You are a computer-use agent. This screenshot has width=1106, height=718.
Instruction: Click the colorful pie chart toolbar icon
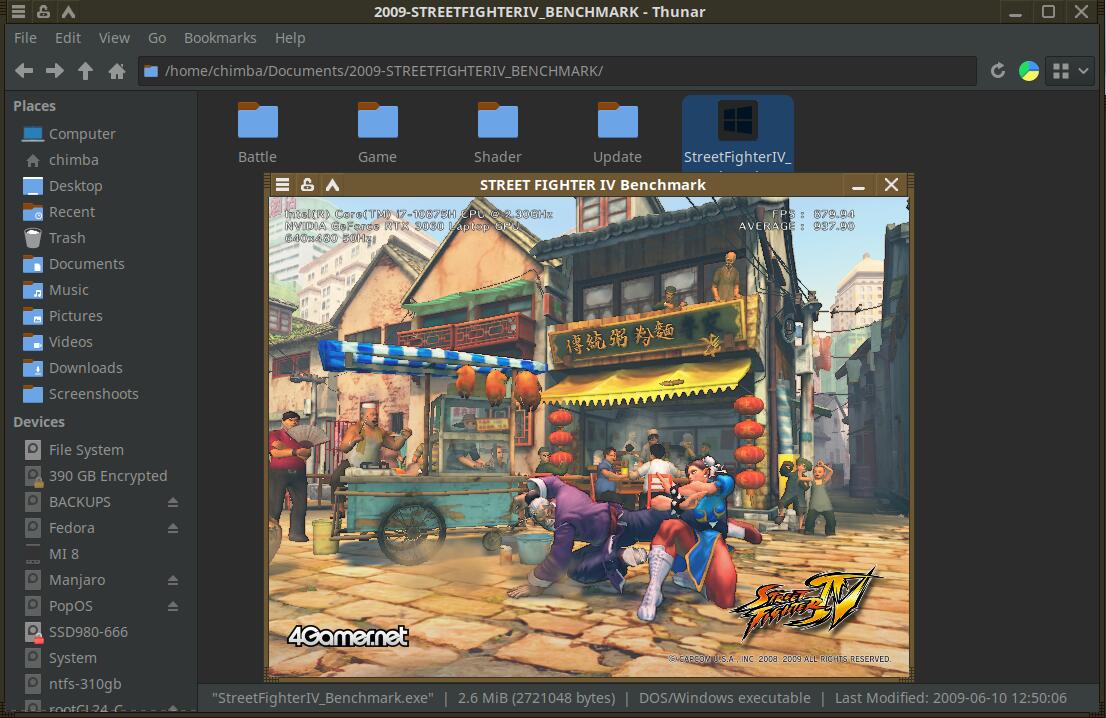coord(1028,71)
